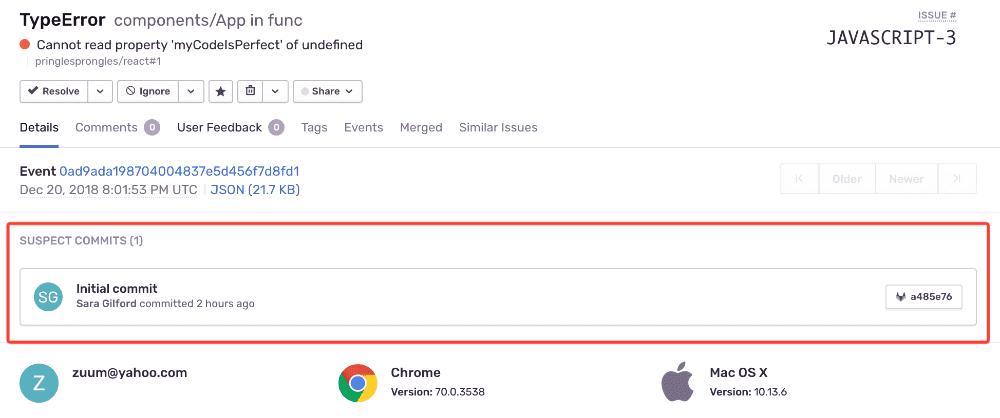Go to the Similar Issues tab
Screen dimensions: 1000x418
498,127
